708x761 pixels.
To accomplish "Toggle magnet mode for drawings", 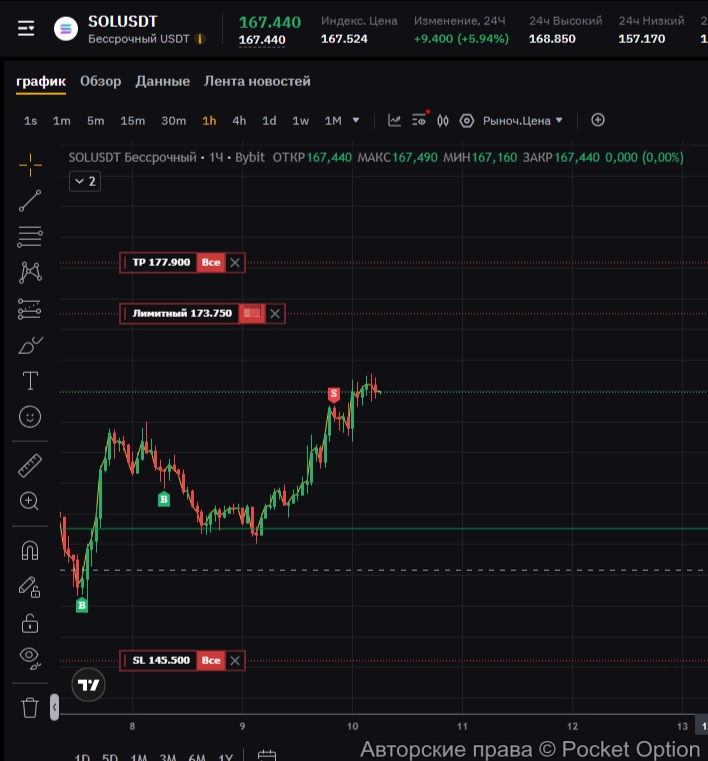I will (30, 550).
